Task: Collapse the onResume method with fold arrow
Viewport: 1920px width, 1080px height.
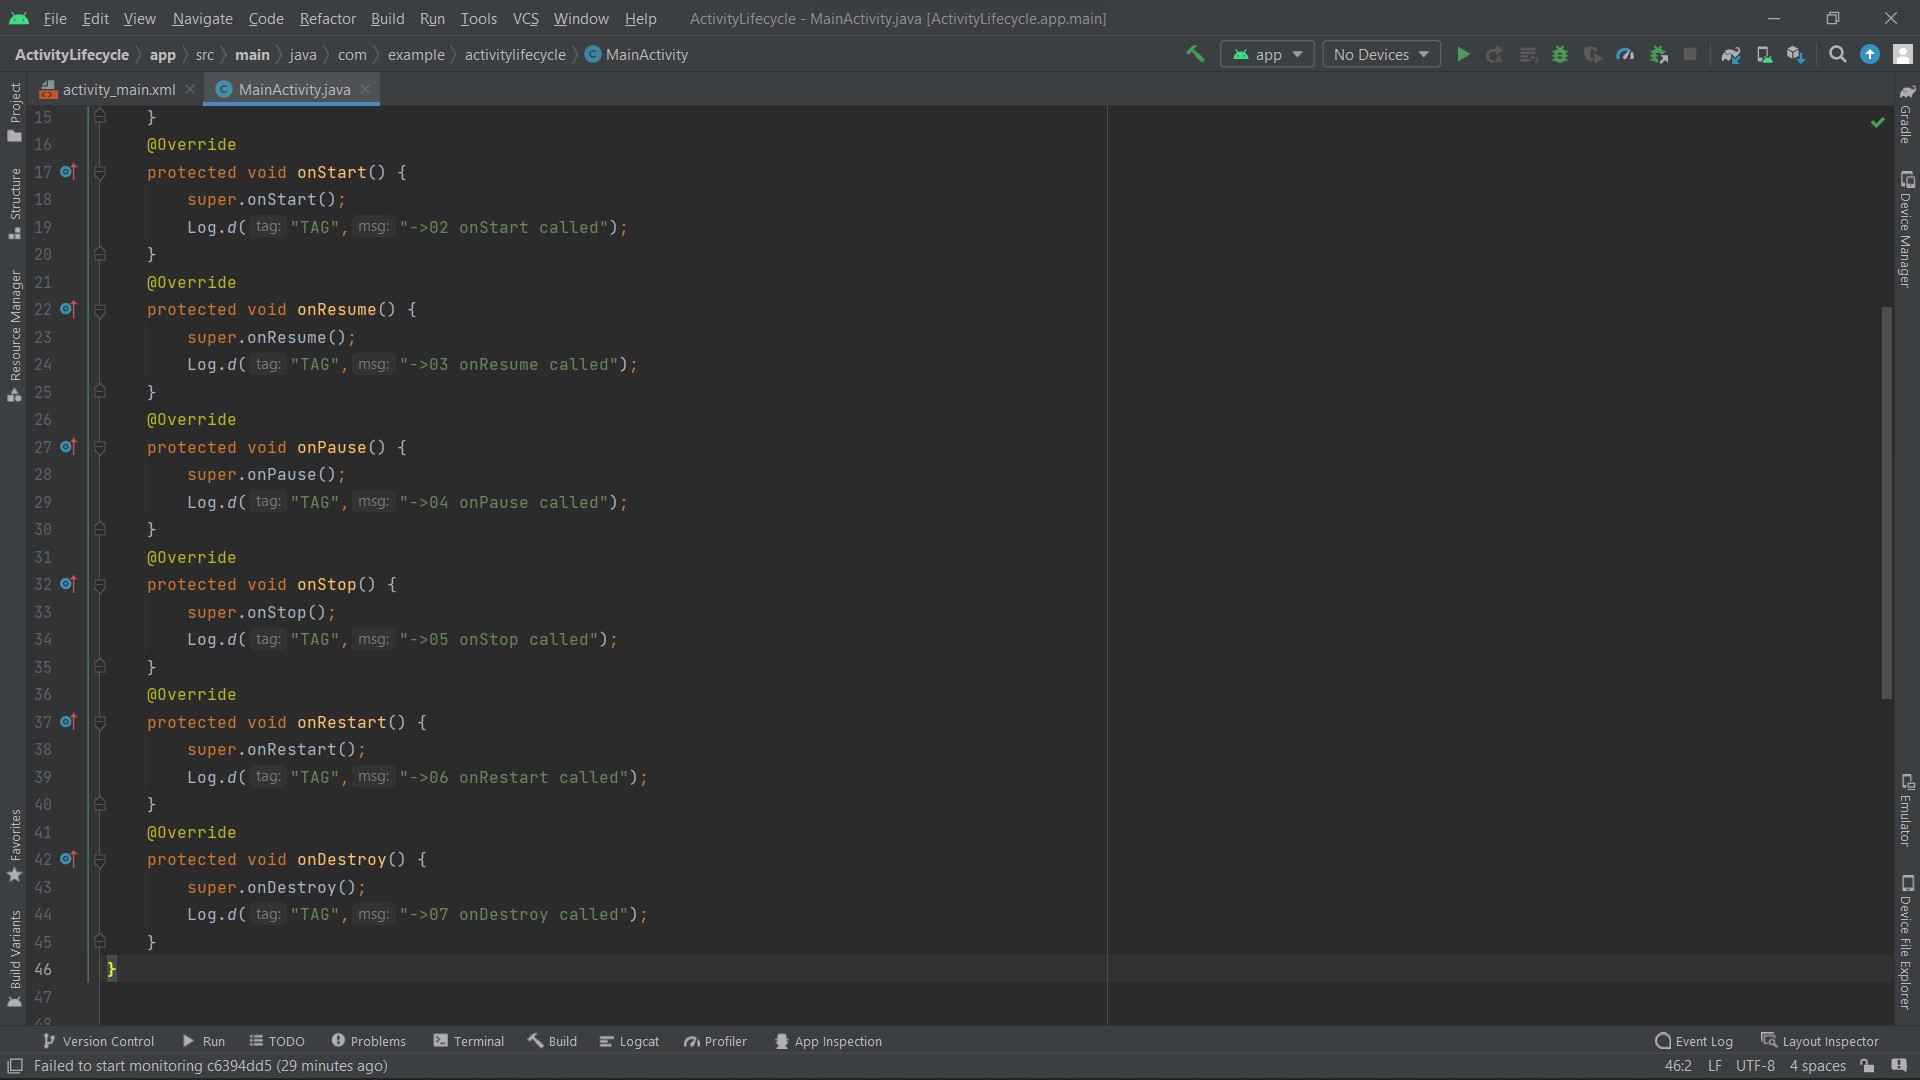Action: pos(100,310)
